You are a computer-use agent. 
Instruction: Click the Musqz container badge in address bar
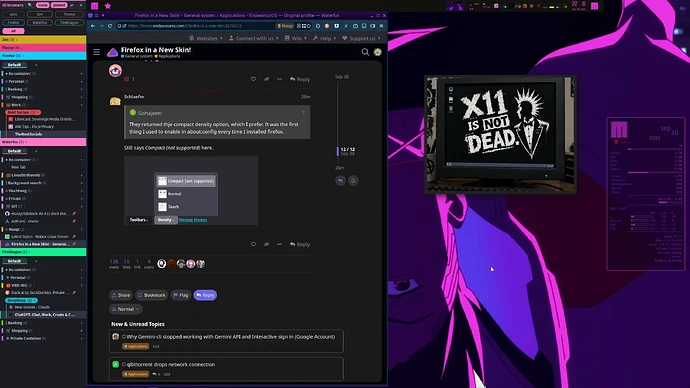[285, 26]
